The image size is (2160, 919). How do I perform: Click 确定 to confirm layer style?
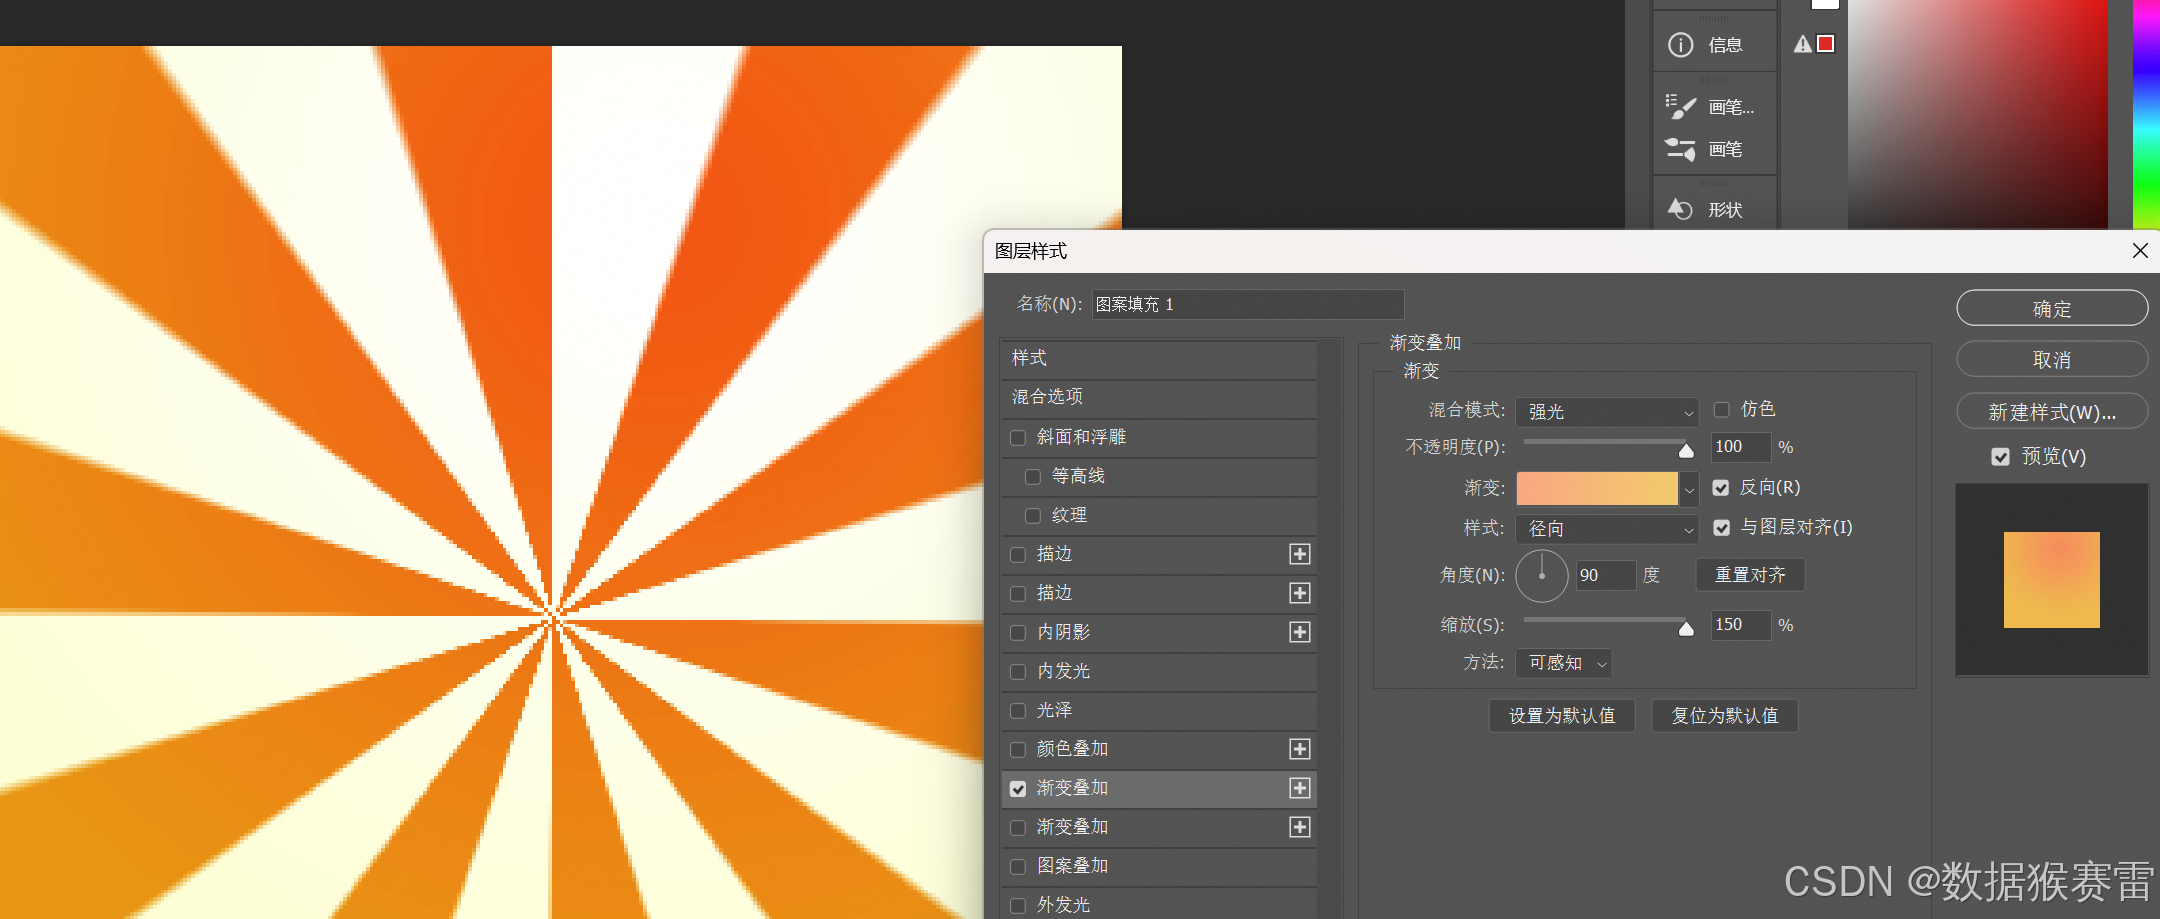point(2052,309)
